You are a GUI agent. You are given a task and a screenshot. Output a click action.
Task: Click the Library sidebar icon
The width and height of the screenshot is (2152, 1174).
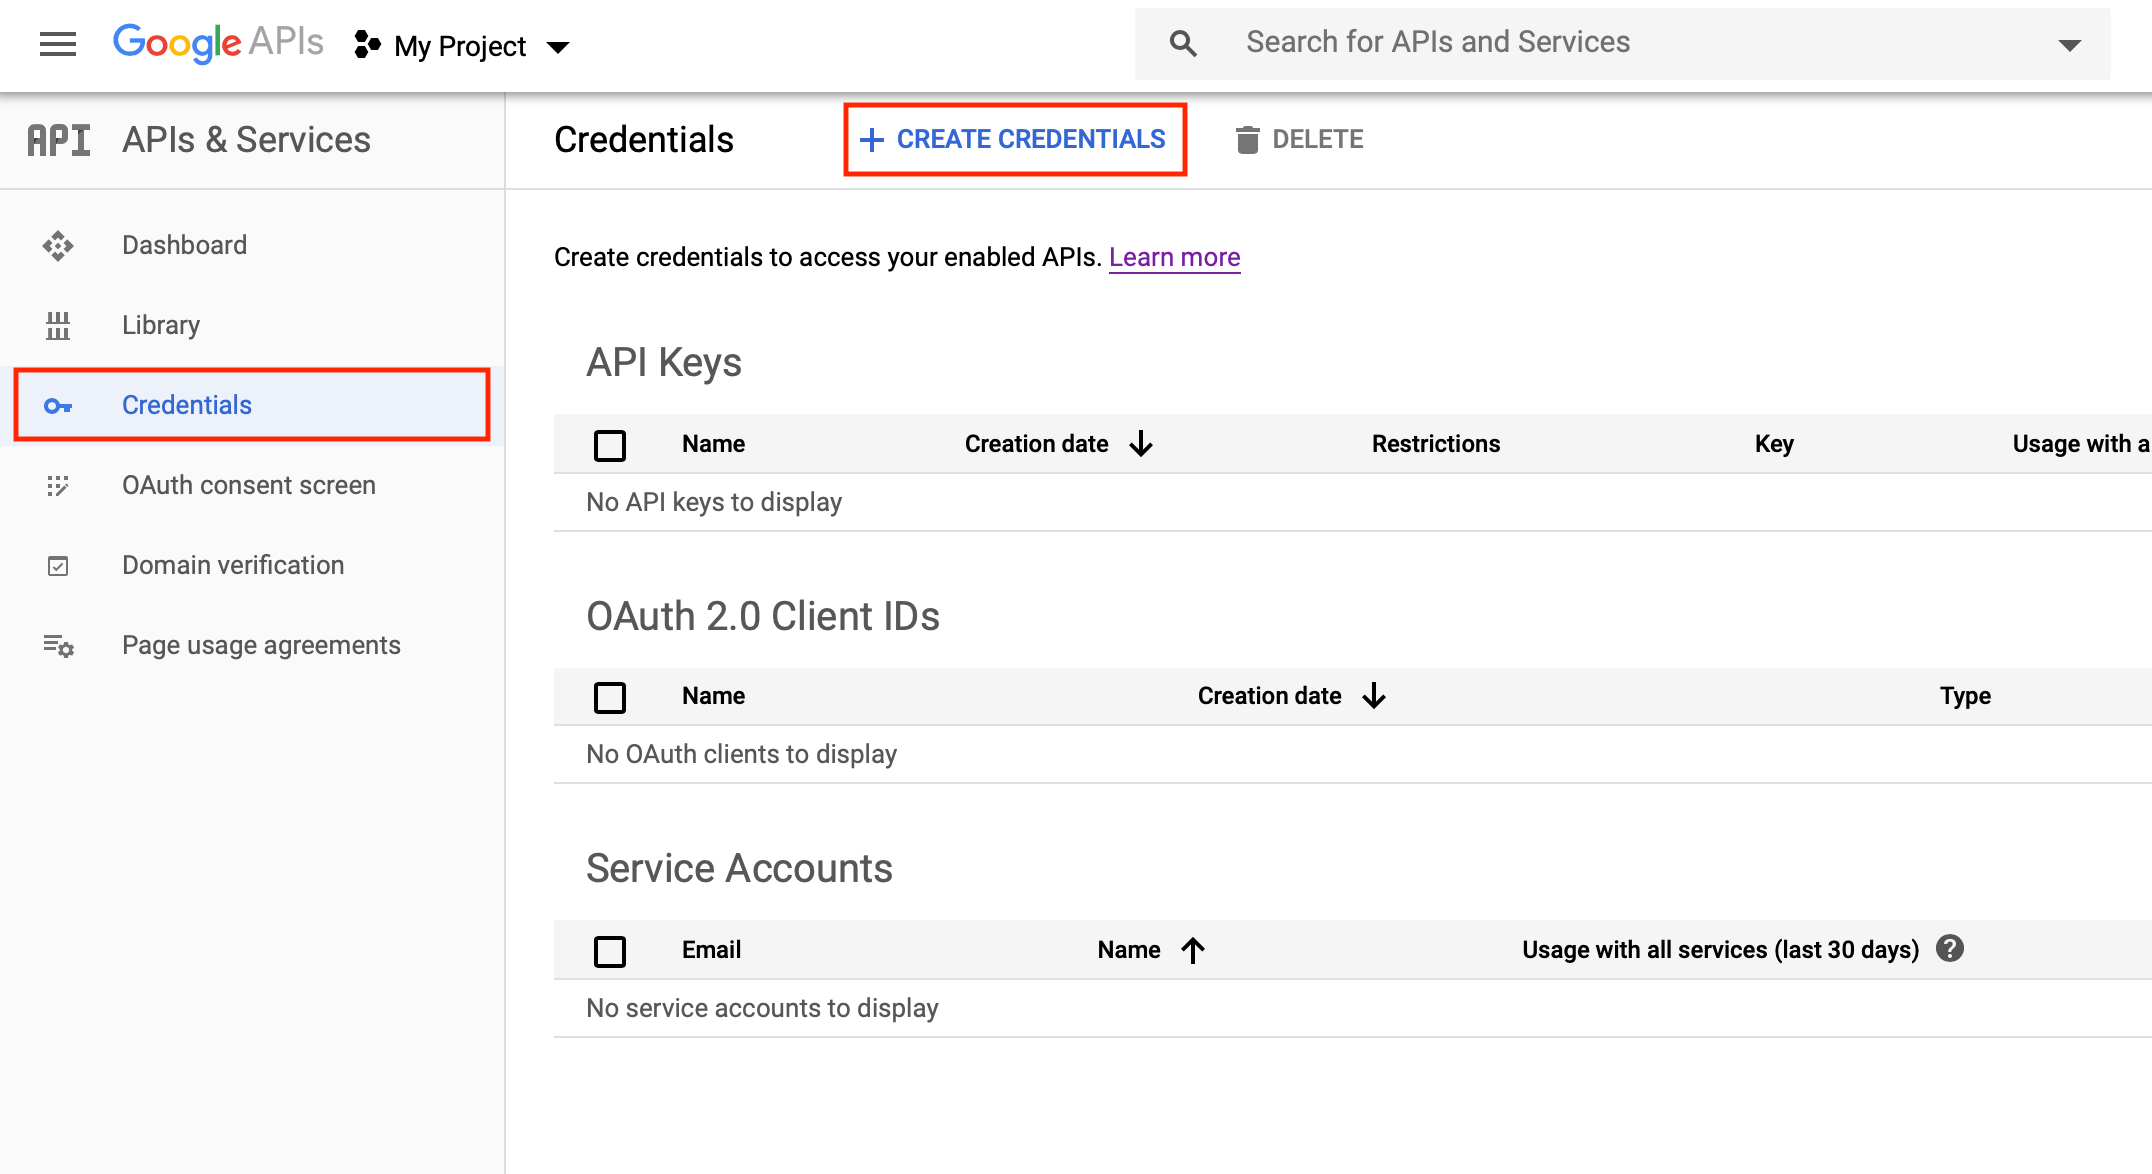58,326
